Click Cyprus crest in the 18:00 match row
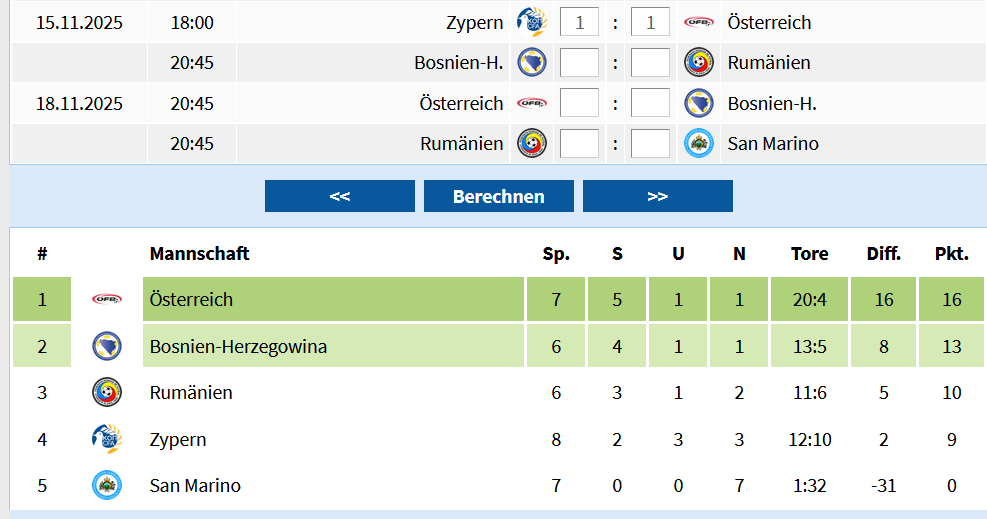The image size is (987, 519). click(530, 22)
